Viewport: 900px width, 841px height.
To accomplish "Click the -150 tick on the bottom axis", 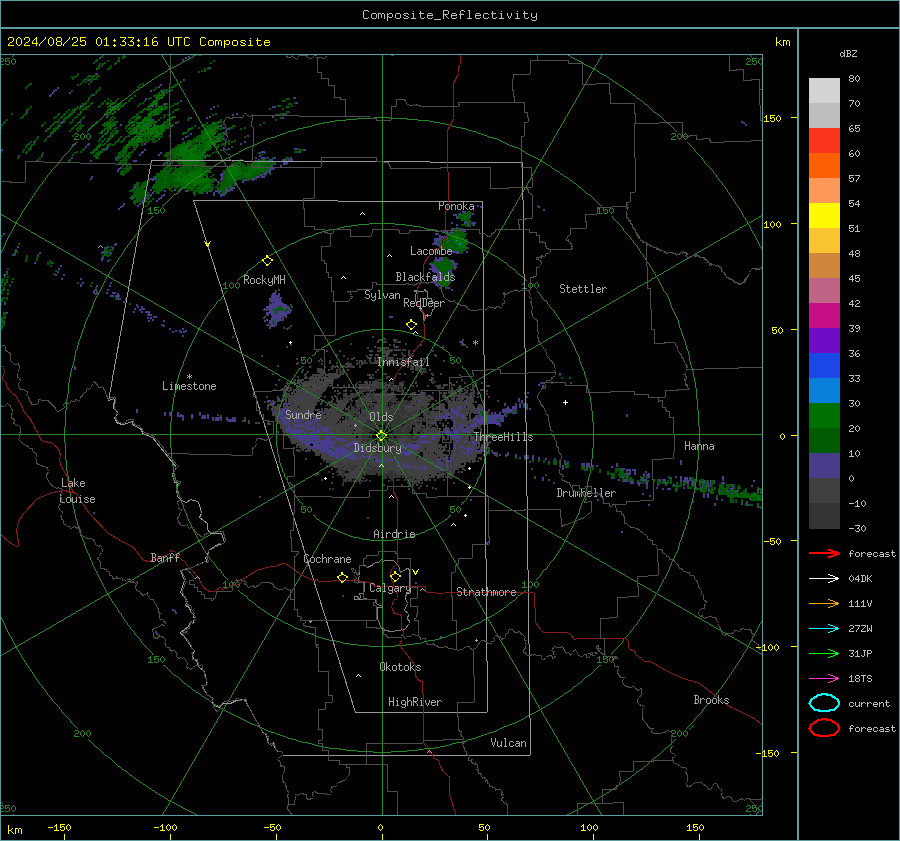I will [x=59, y=827].
